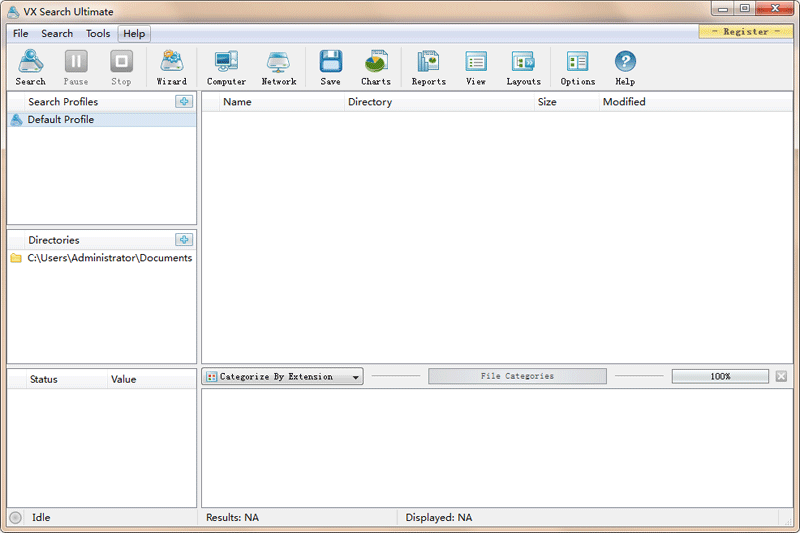The width and height of the screenshot is (800, 533).
Task: Click the 100% progress indicator
Action: (x=720, y=377)
